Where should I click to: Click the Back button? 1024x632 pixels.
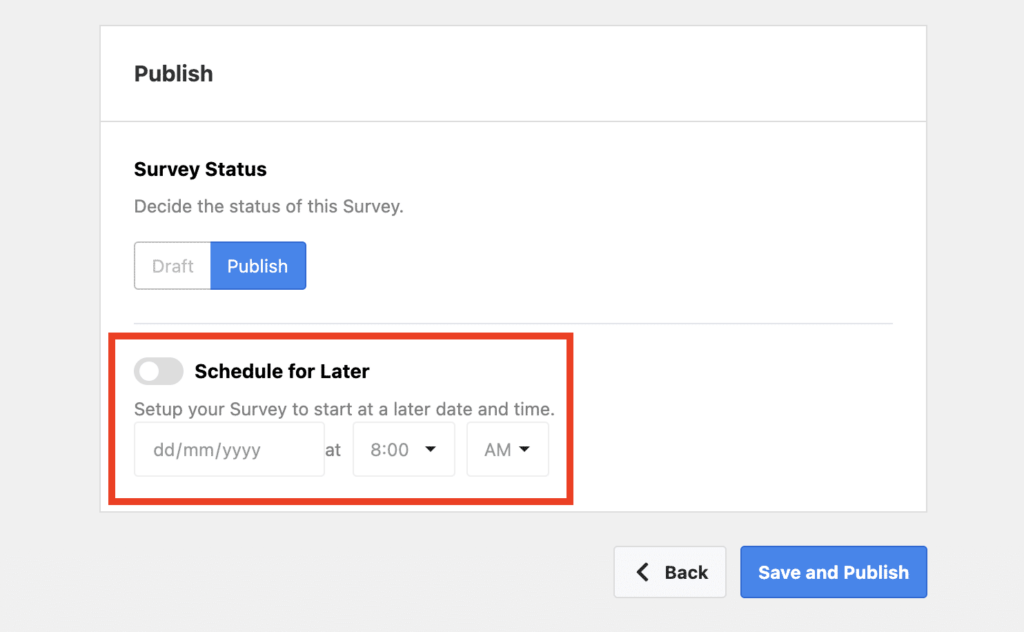coord(669,572)
